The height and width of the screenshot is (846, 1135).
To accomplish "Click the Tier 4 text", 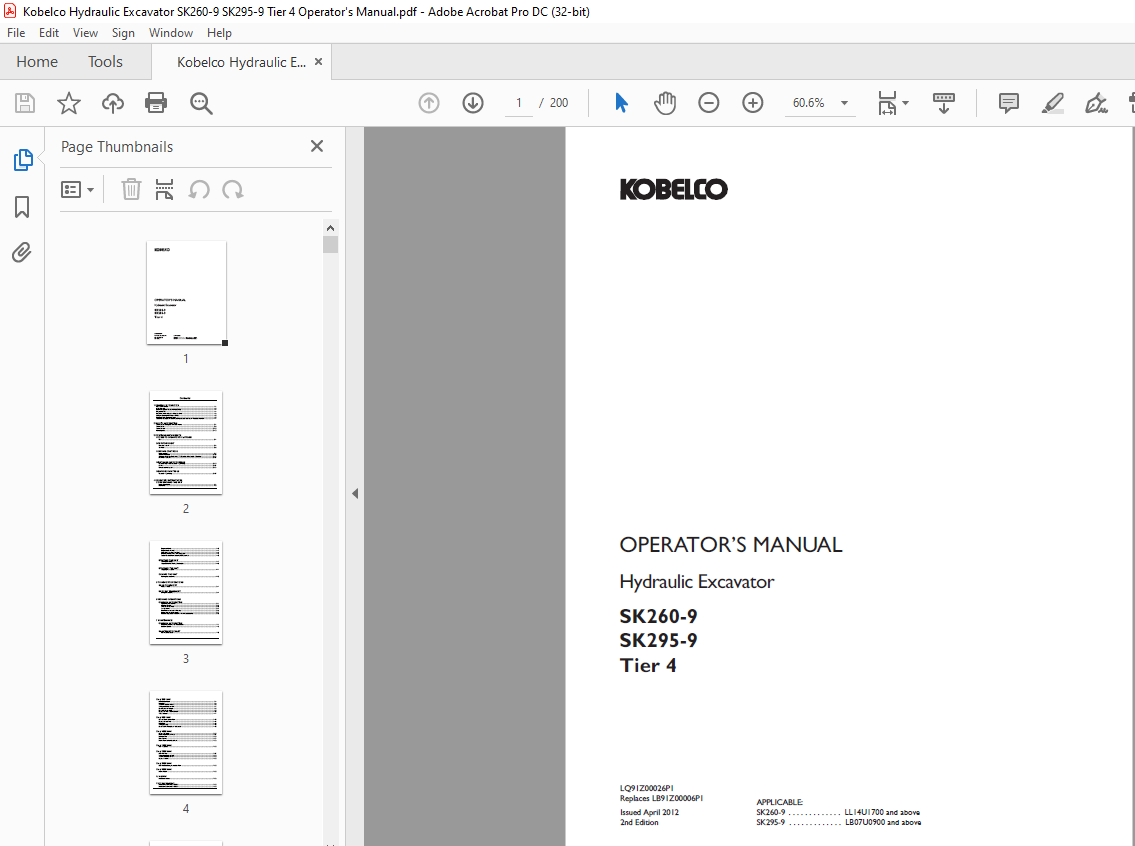I will coord(648,665).
